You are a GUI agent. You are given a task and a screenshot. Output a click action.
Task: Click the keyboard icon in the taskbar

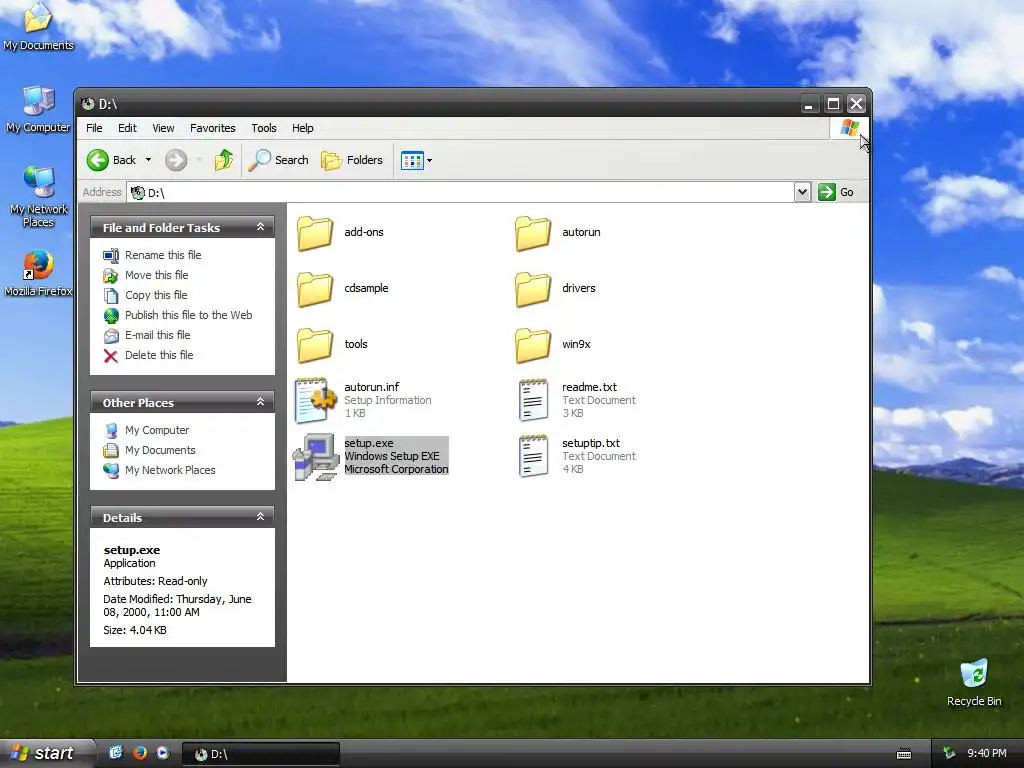tap(904, 754)
